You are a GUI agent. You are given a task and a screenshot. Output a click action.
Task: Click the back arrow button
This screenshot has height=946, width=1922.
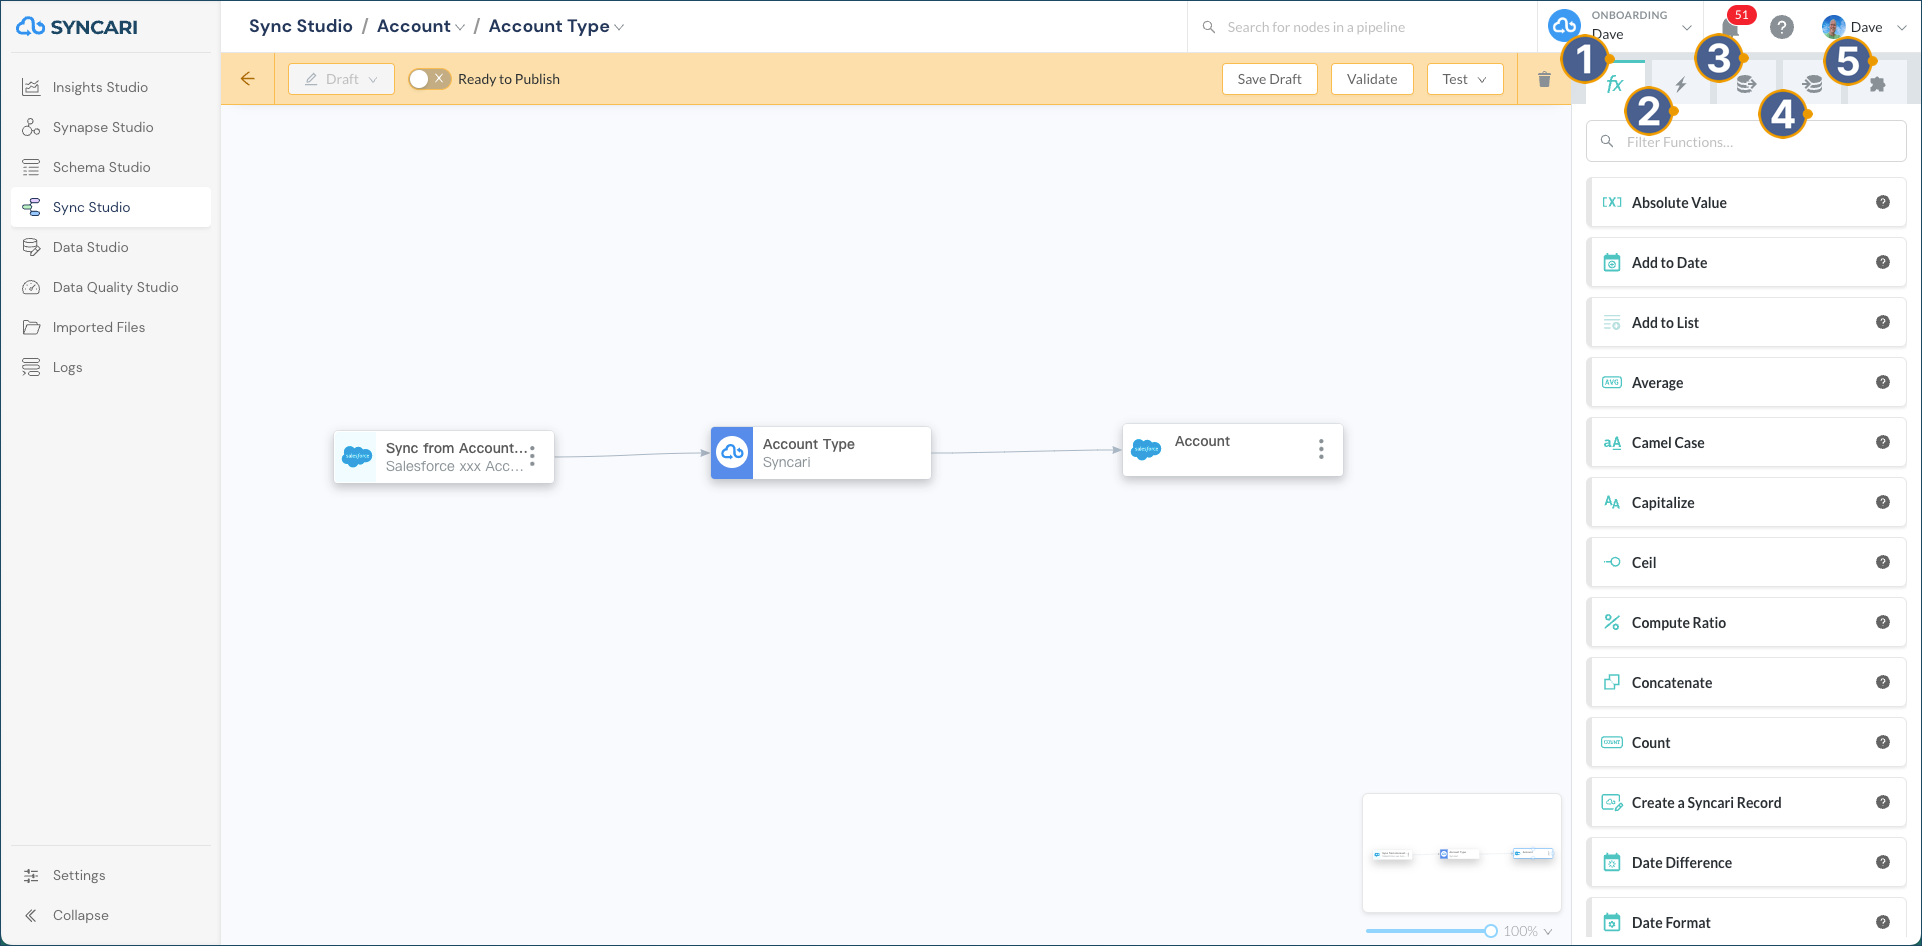[248, 79]
